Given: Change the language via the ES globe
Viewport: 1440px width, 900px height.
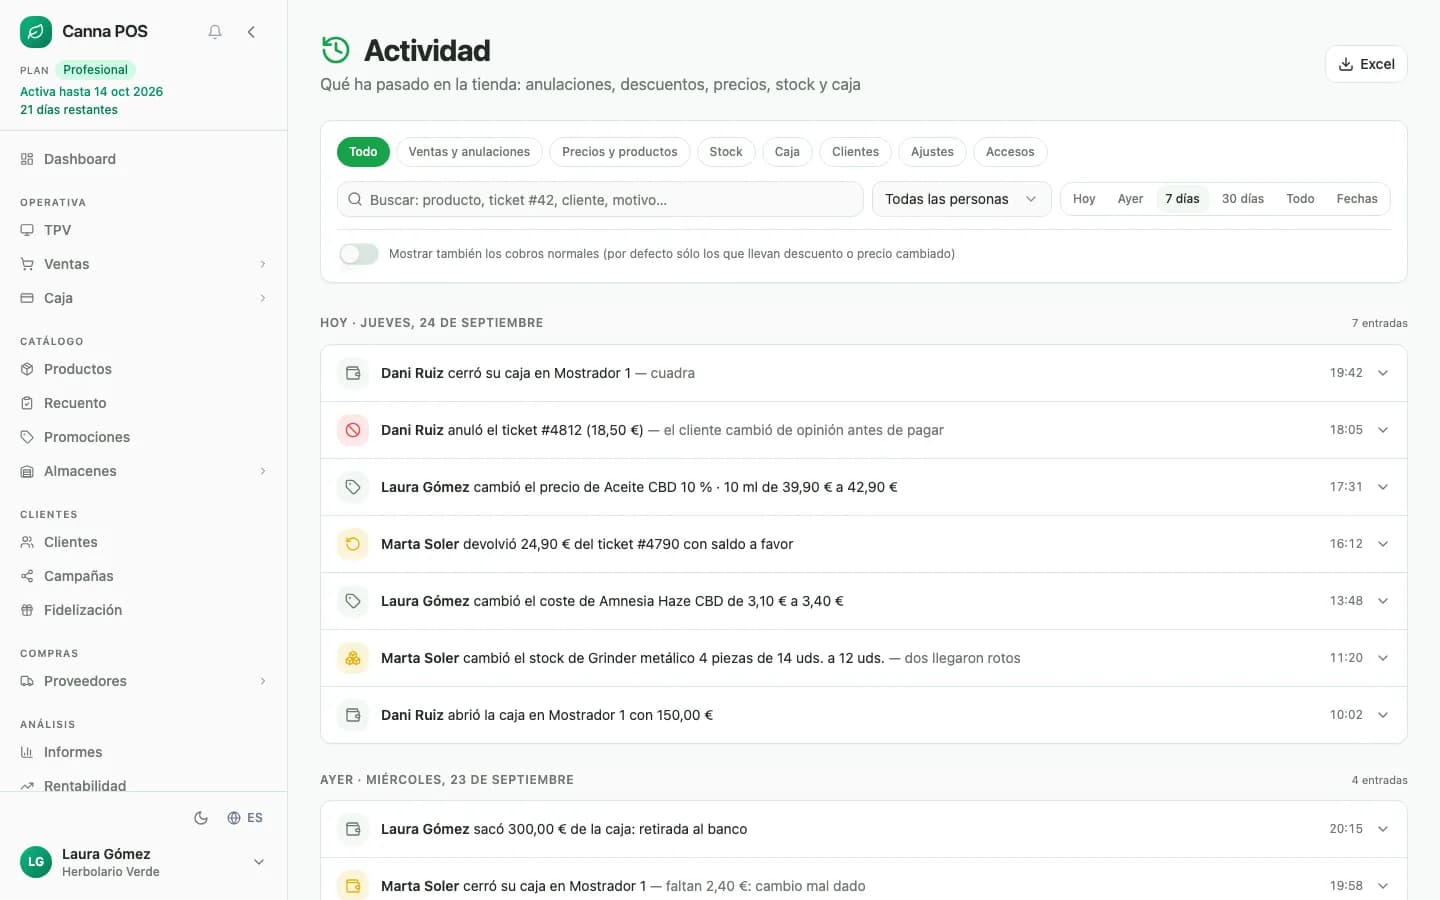Looking at the screenshot, I should (245, 818).
